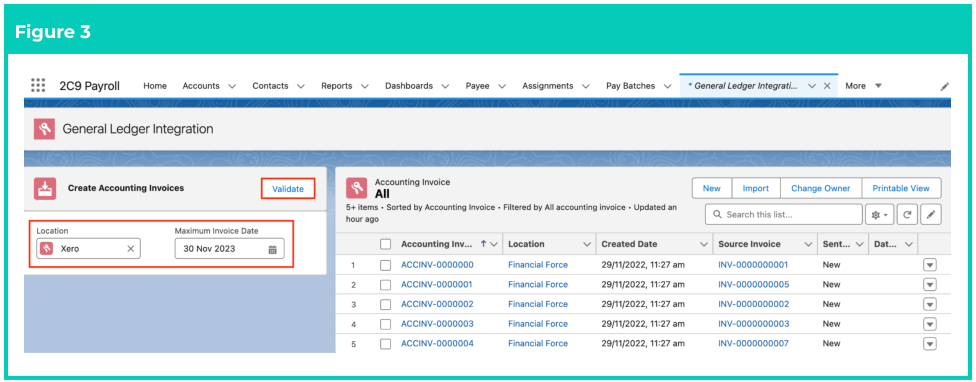Switch to the Contacts tab
The height and width of the screenshot is (382, 976).
(x=270, y=86)
